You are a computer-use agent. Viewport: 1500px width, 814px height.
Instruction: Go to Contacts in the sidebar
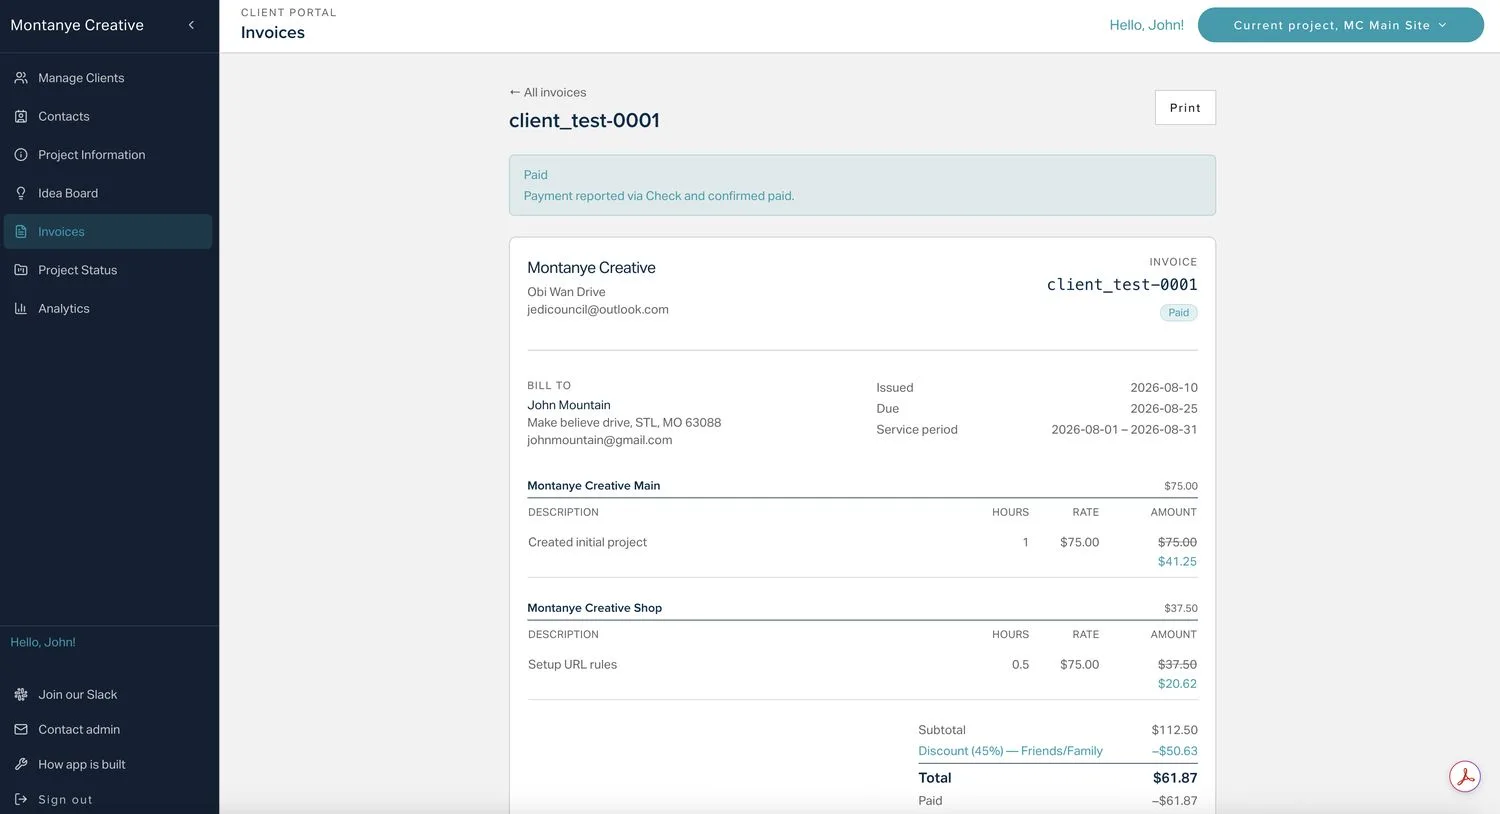(108, 116)
